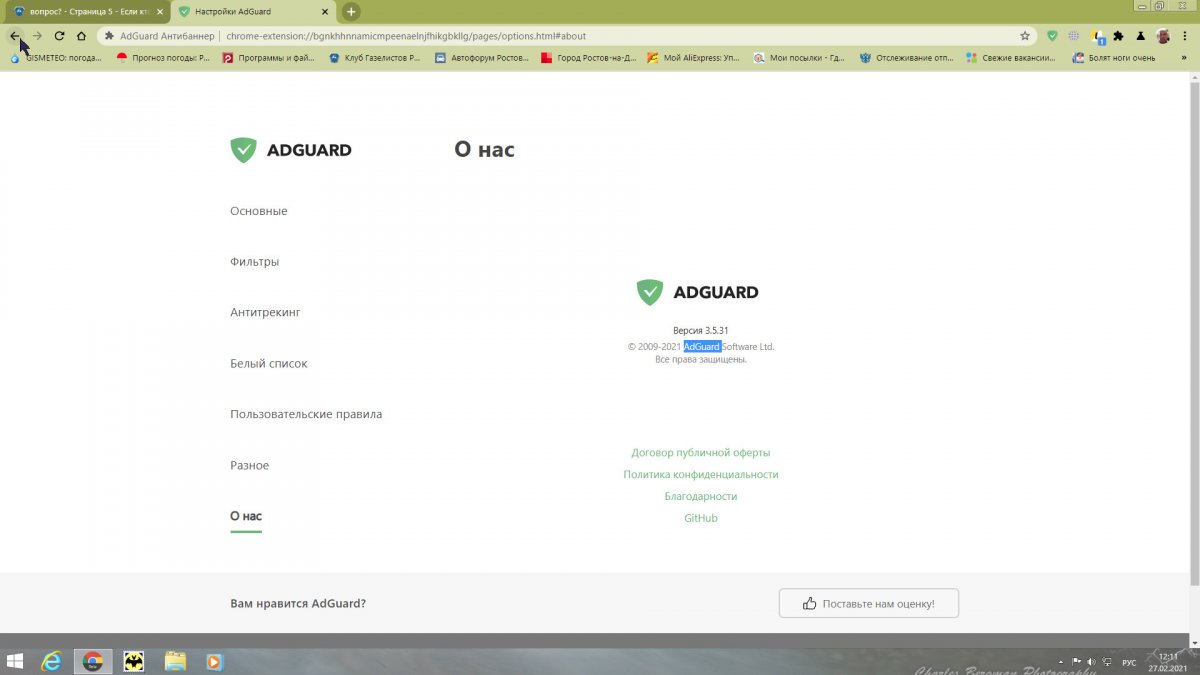Viewport: 1200px width, 675px height.
Task: Open the 'Антитрекинг' section
Action: 265,312
